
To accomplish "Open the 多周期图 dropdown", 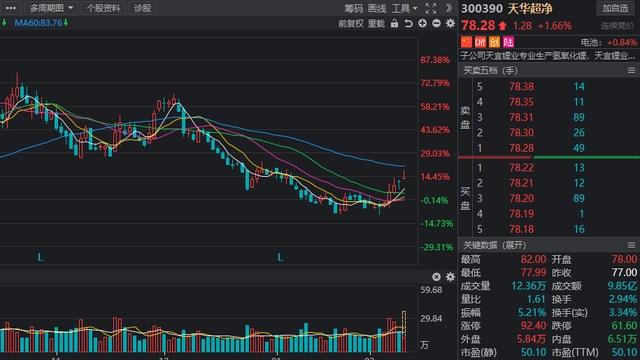I will click(51, 8).
